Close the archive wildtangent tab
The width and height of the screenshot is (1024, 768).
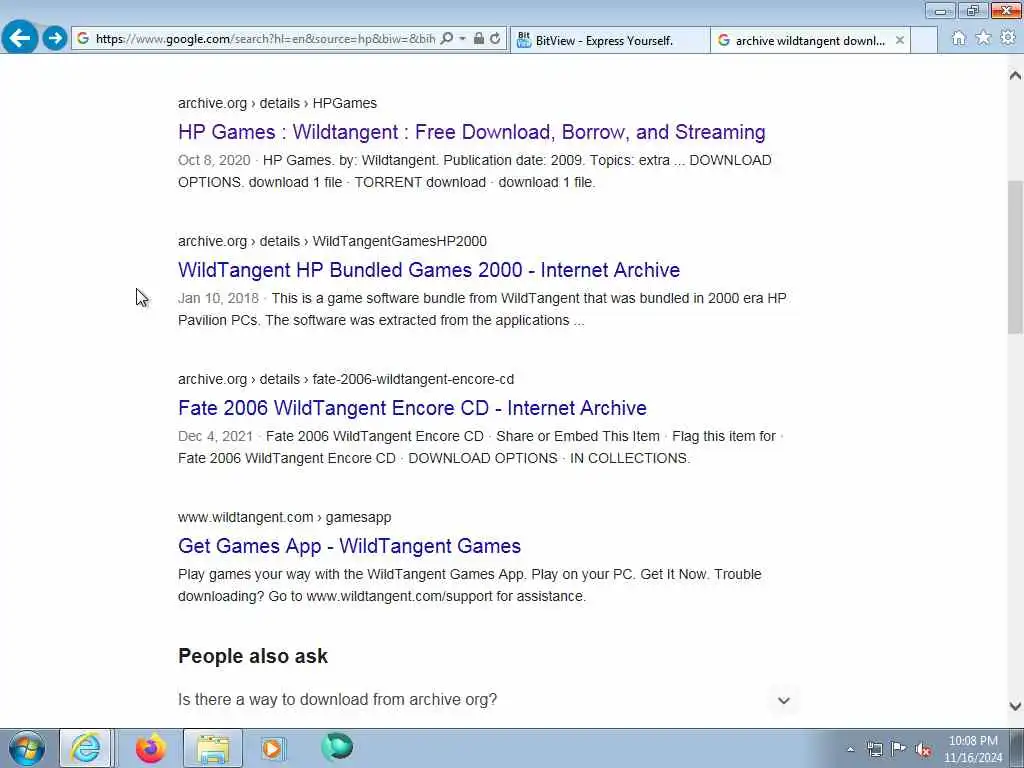[x=899, y=40]
